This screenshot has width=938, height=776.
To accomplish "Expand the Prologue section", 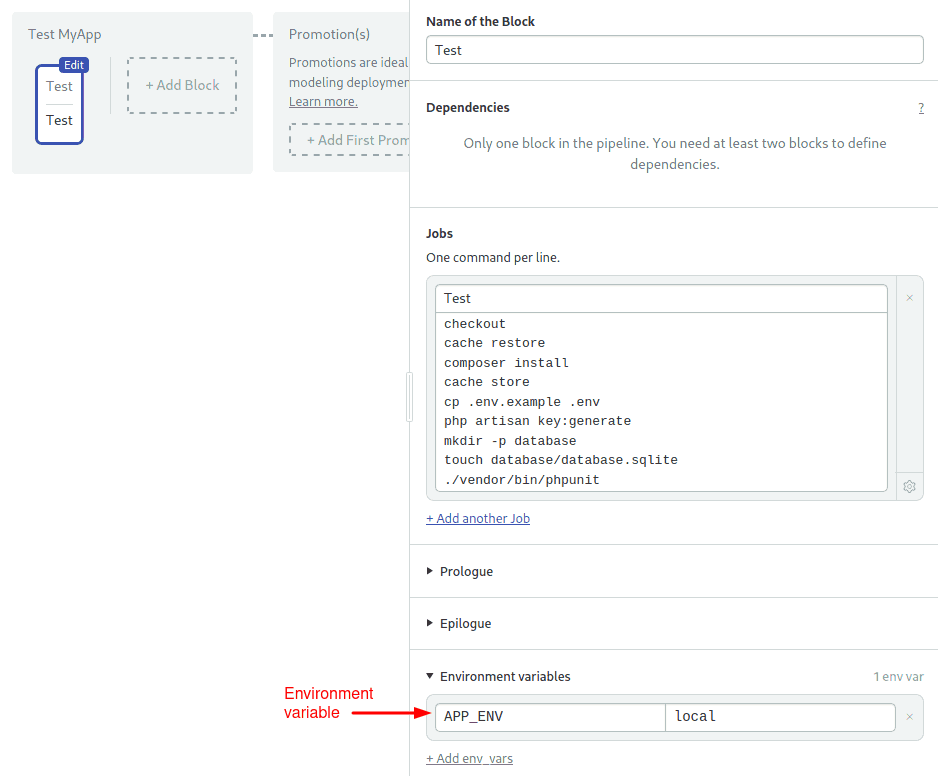I will tap(466, 572).
